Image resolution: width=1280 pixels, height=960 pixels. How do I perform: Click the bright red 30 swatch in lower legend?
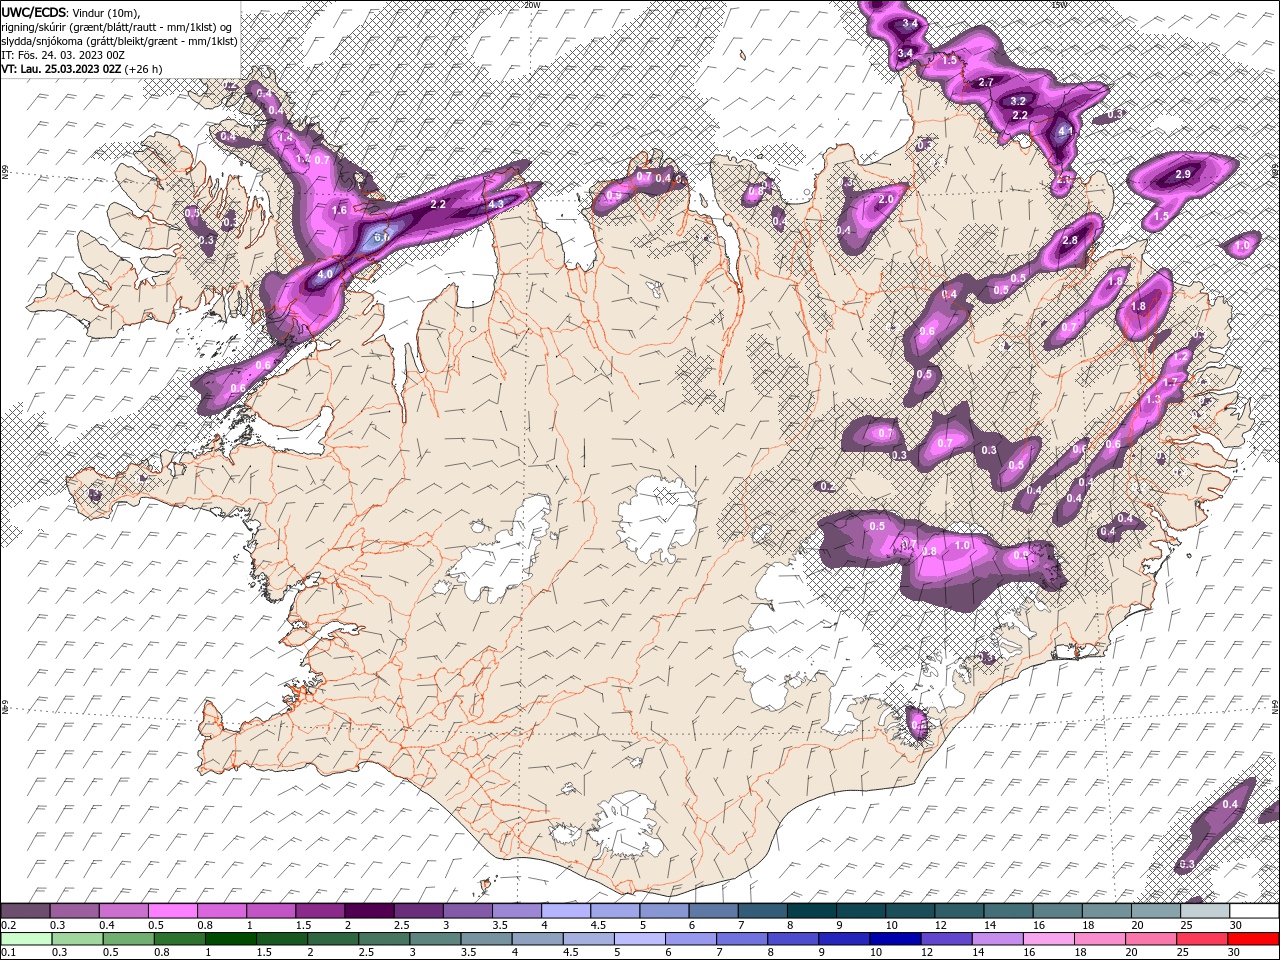(x=1254, y=939)
